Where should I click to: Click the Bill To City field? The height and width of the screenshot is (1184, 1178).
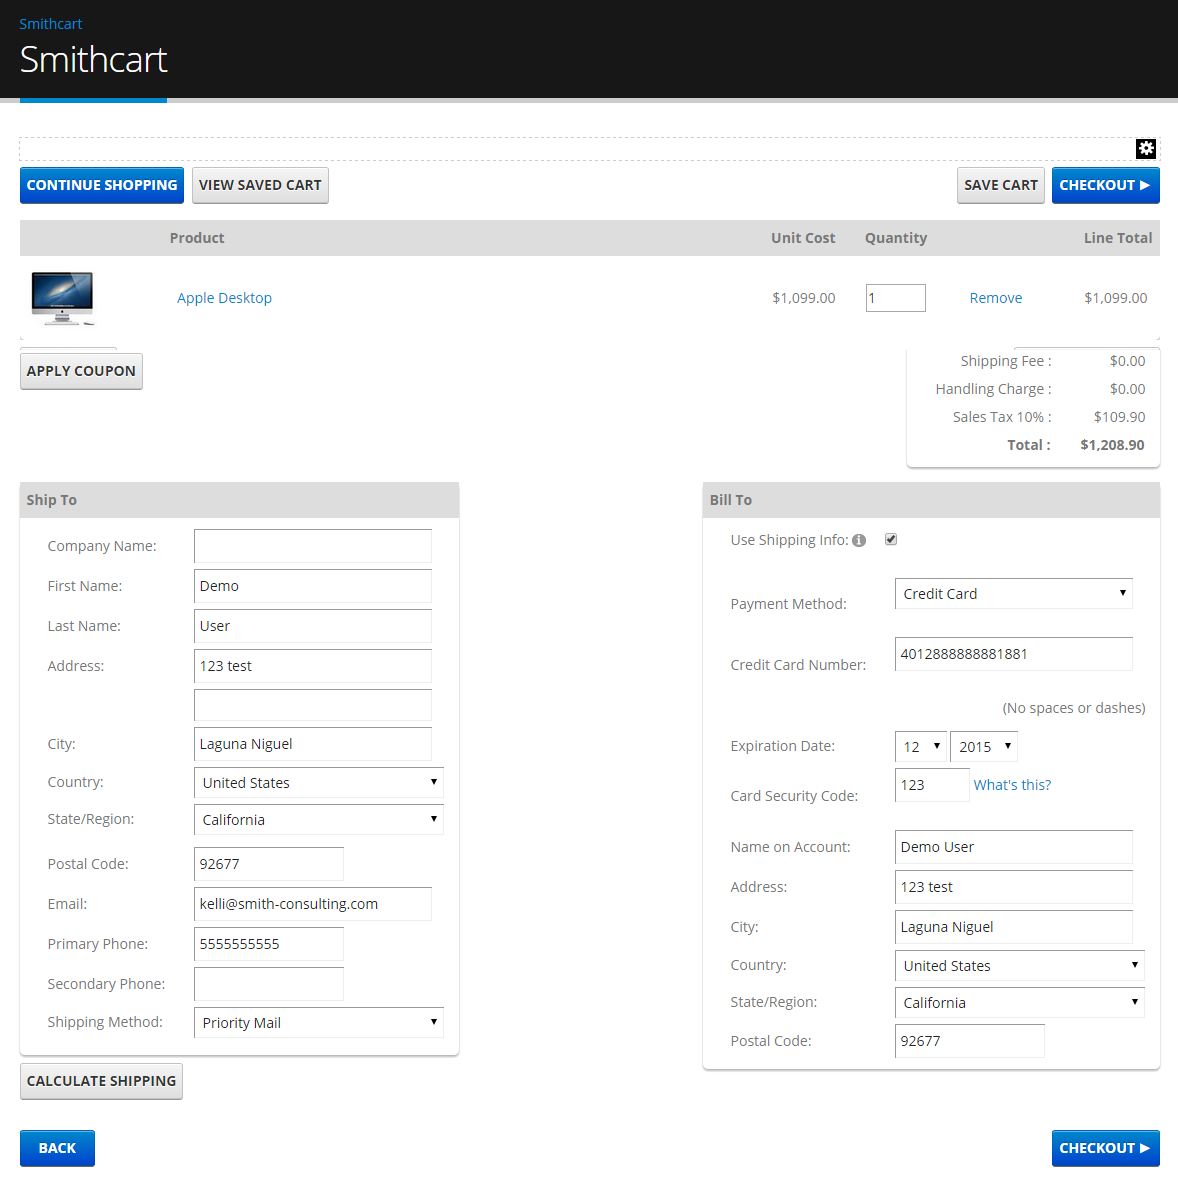coord(1013,927)
